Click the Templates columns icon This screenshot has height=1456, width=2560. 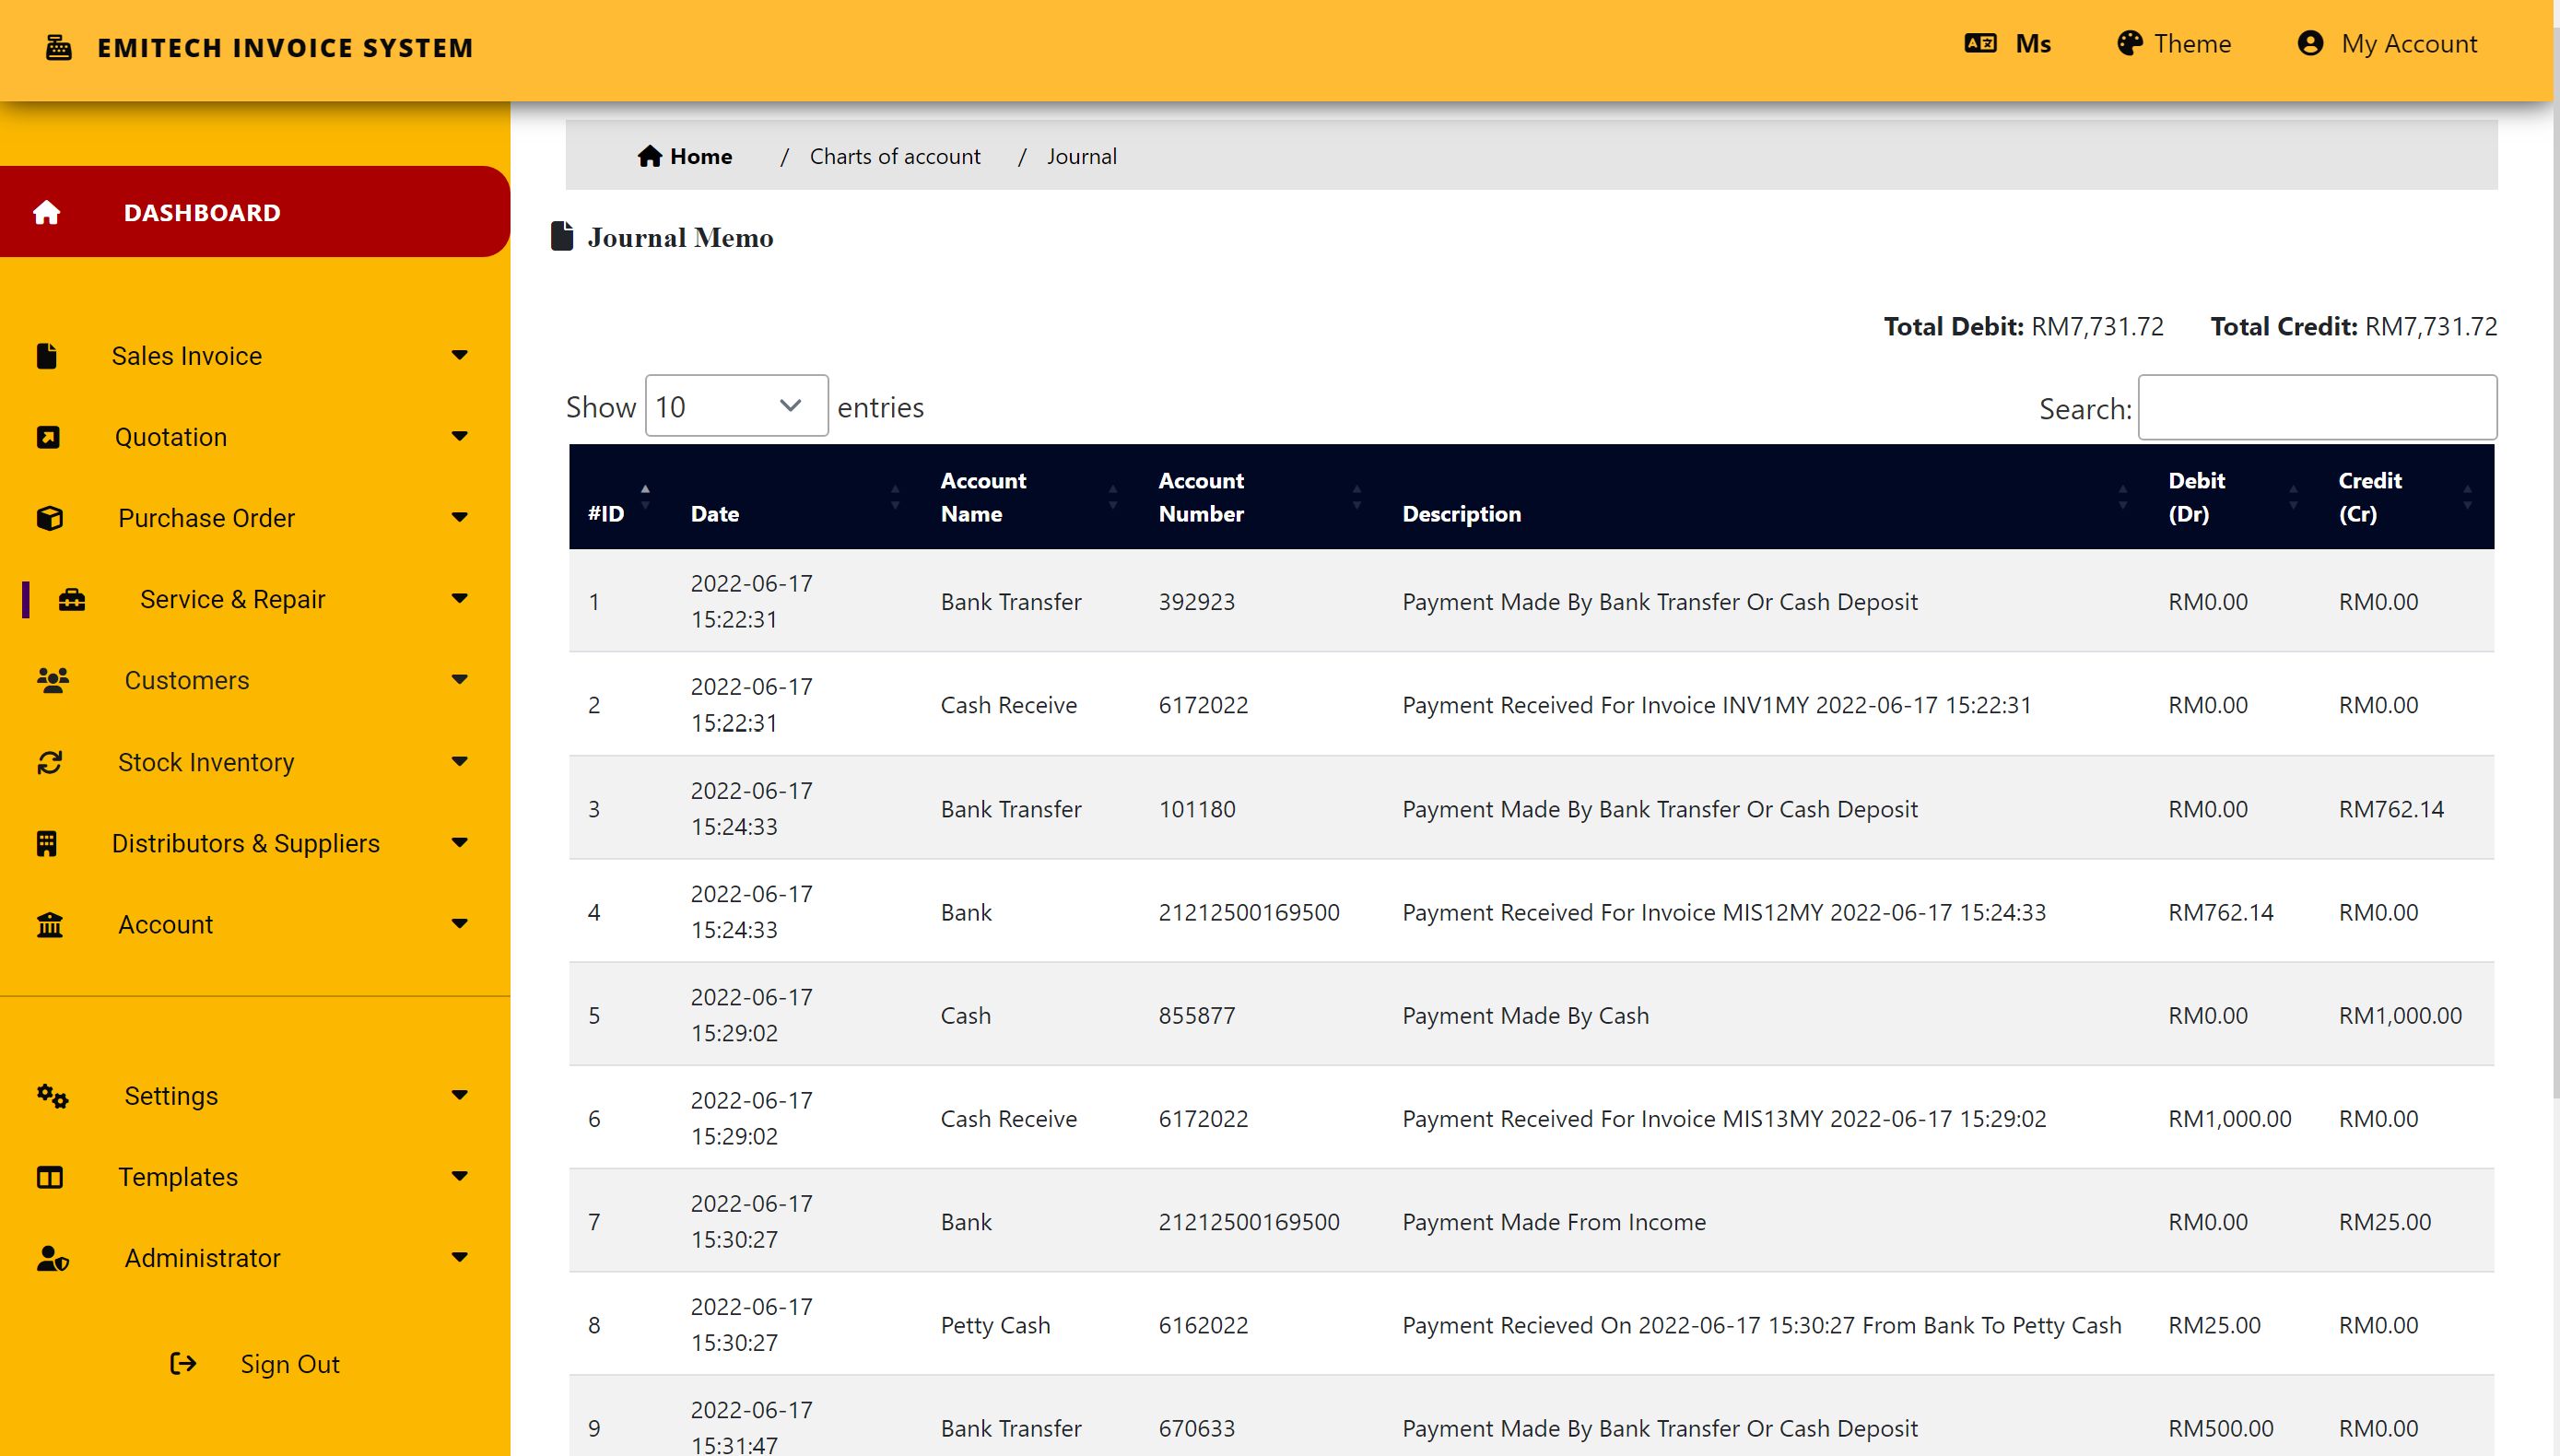pos(50,1177)
